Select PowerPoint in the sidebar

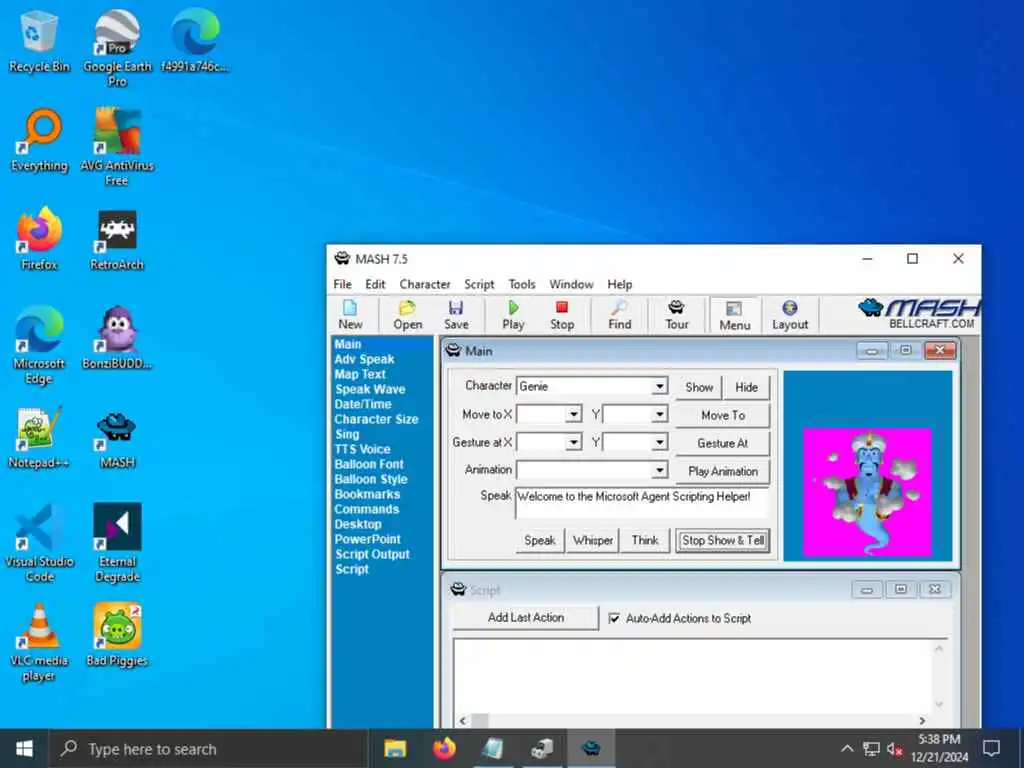(x=368, y=539)
